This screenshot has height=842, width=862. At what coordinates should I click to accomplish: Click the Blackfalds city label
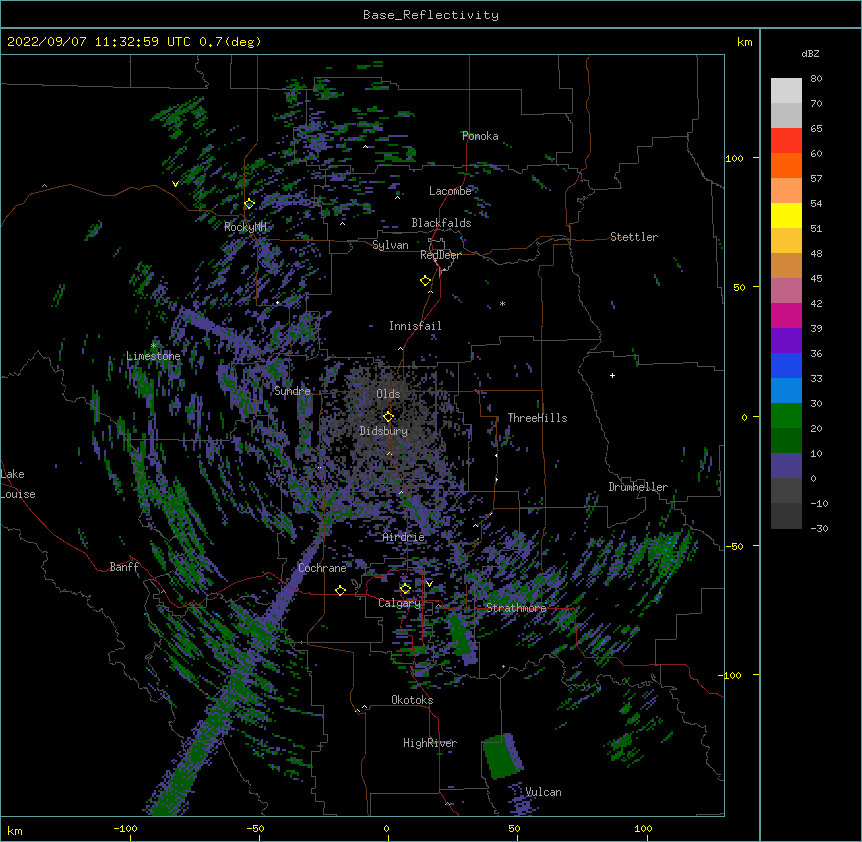(441, 223)
